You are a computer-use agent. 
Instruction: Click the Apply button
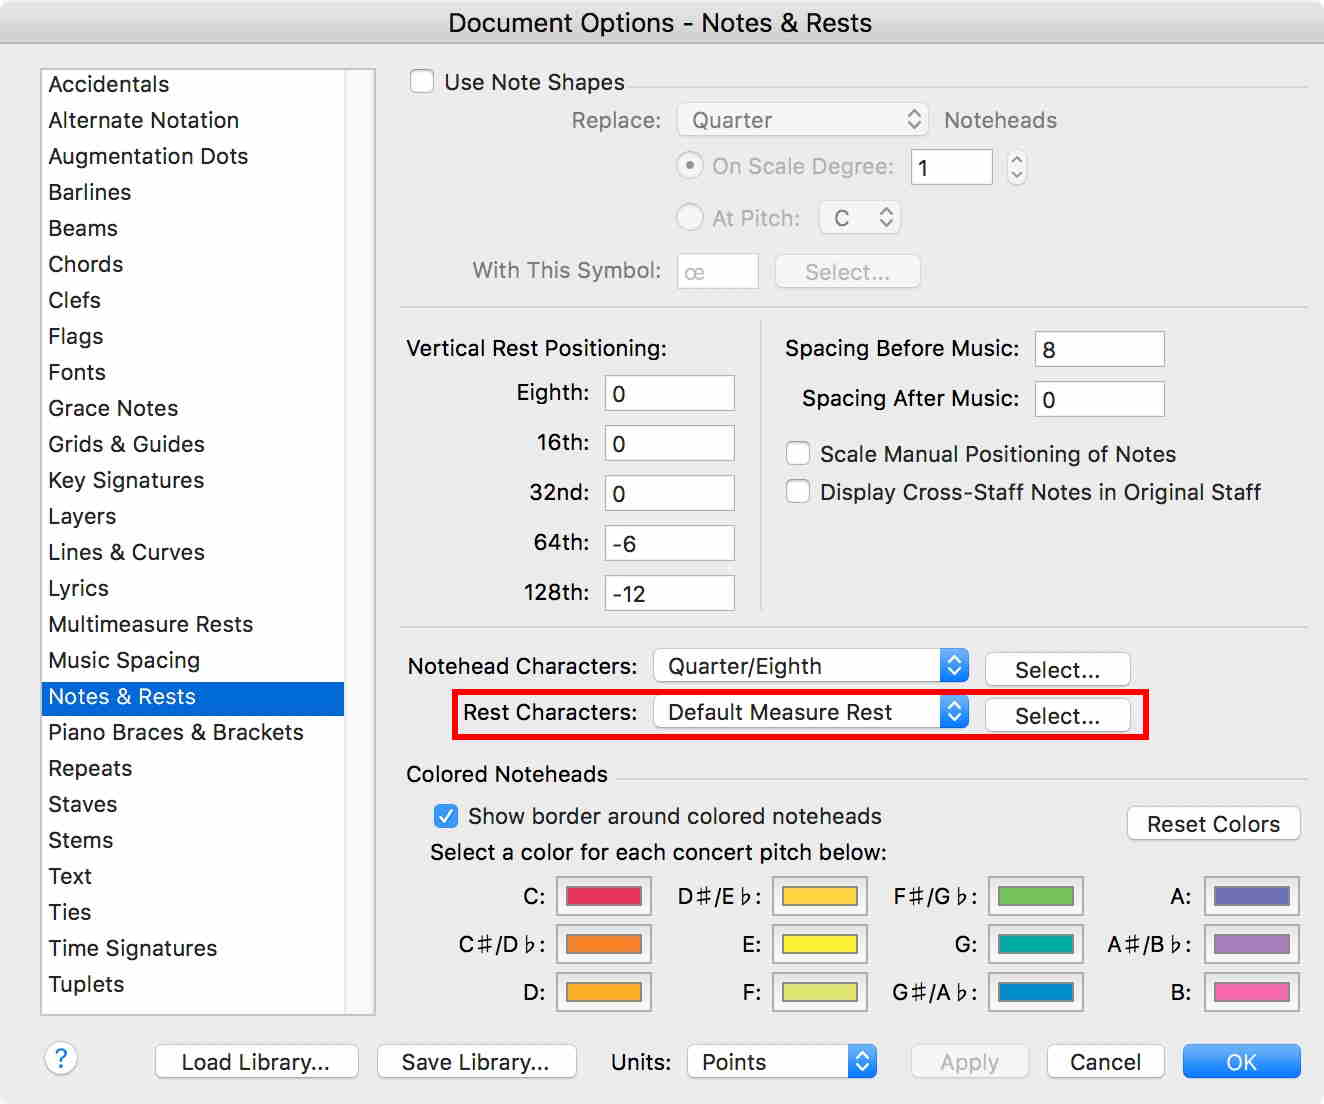point(970,1062)
